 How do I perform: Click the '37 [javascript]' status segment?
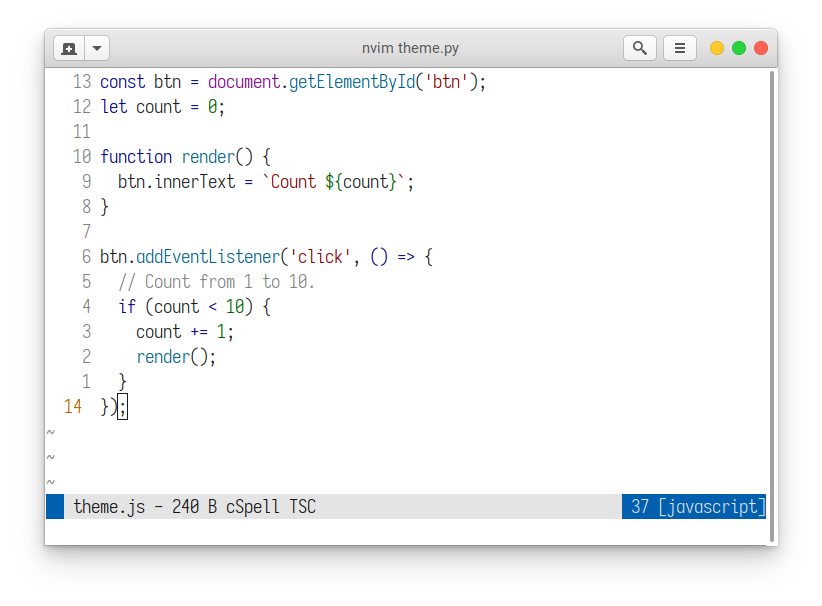[x=694, y=507]
